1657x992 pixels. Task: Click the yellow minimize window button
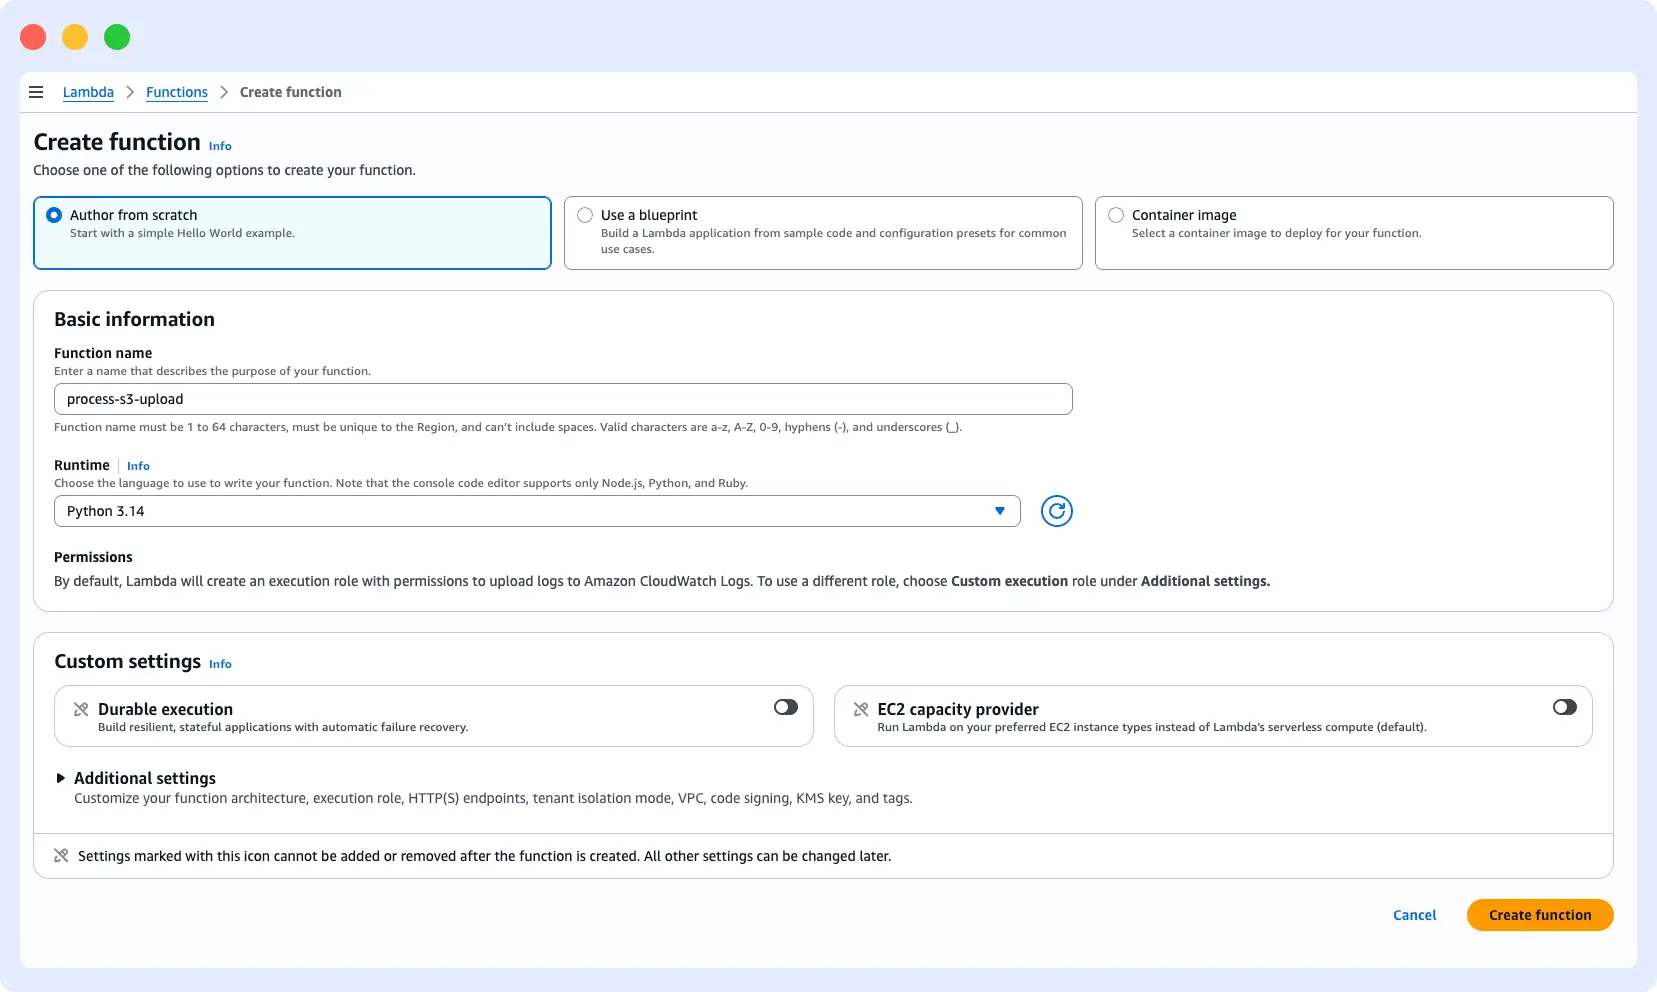click(75, 37)
